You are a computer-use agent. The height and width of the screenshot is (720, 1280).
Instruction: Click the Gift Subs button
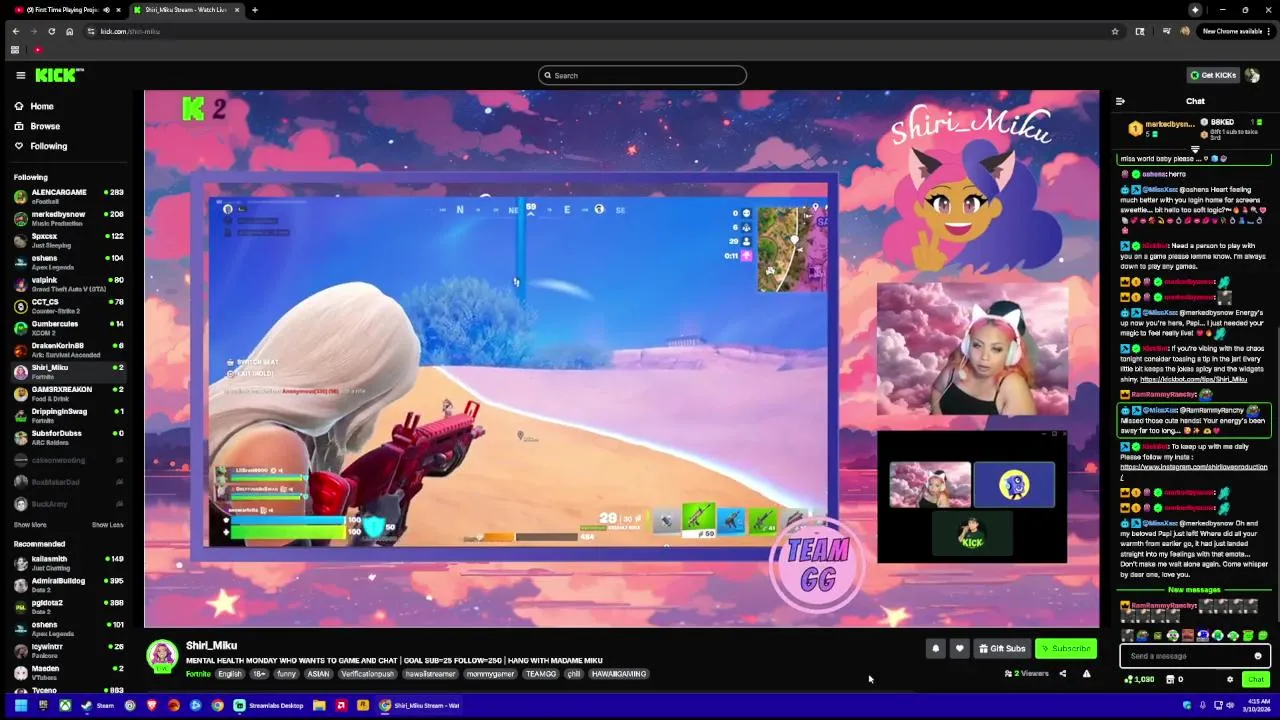1001,648
